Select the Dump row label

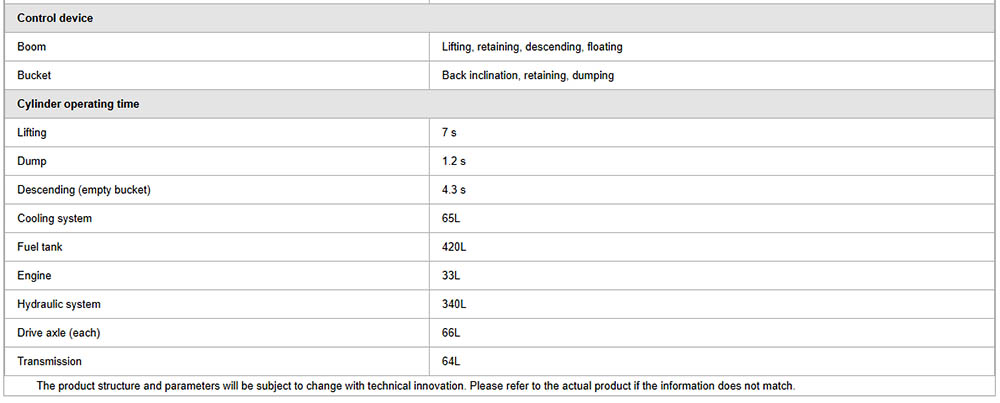pyautogui.click(x=31, y=161)
